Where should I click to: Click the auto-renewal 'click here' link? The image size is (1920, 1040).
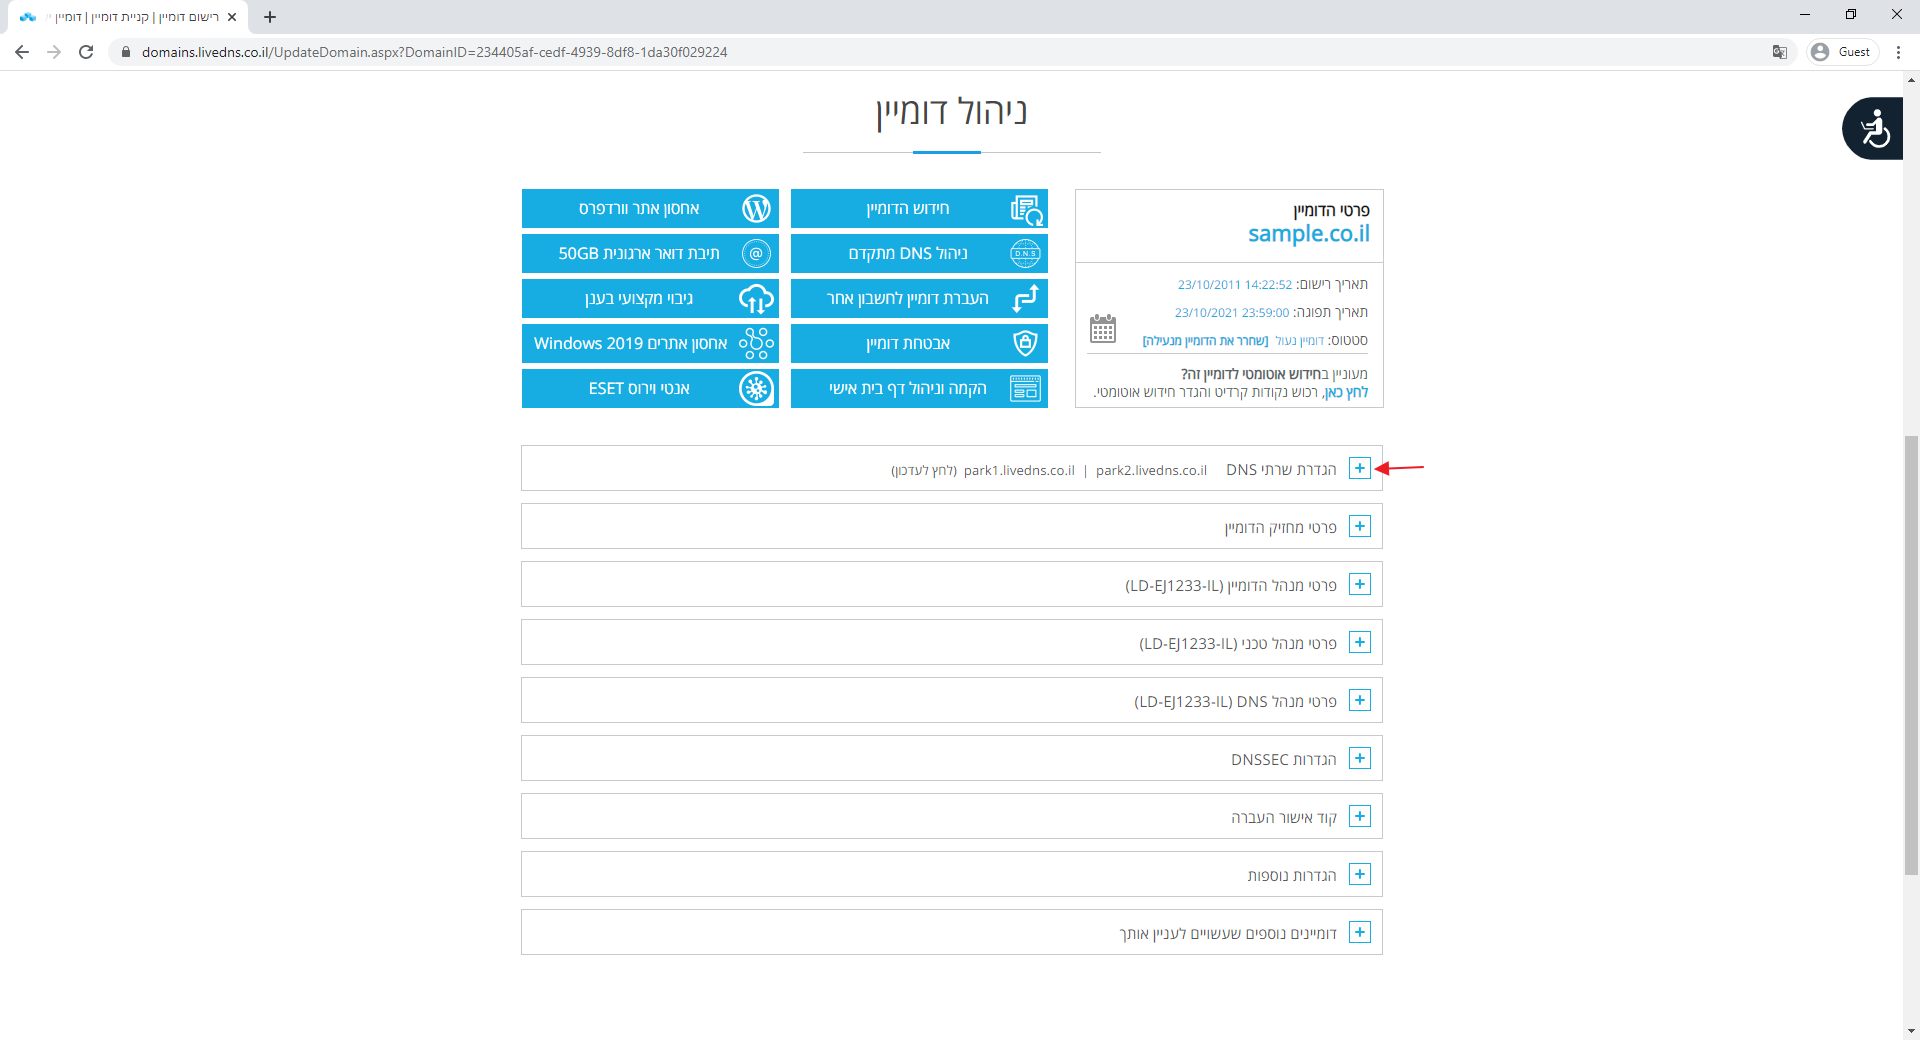[x=1345, y=392]
